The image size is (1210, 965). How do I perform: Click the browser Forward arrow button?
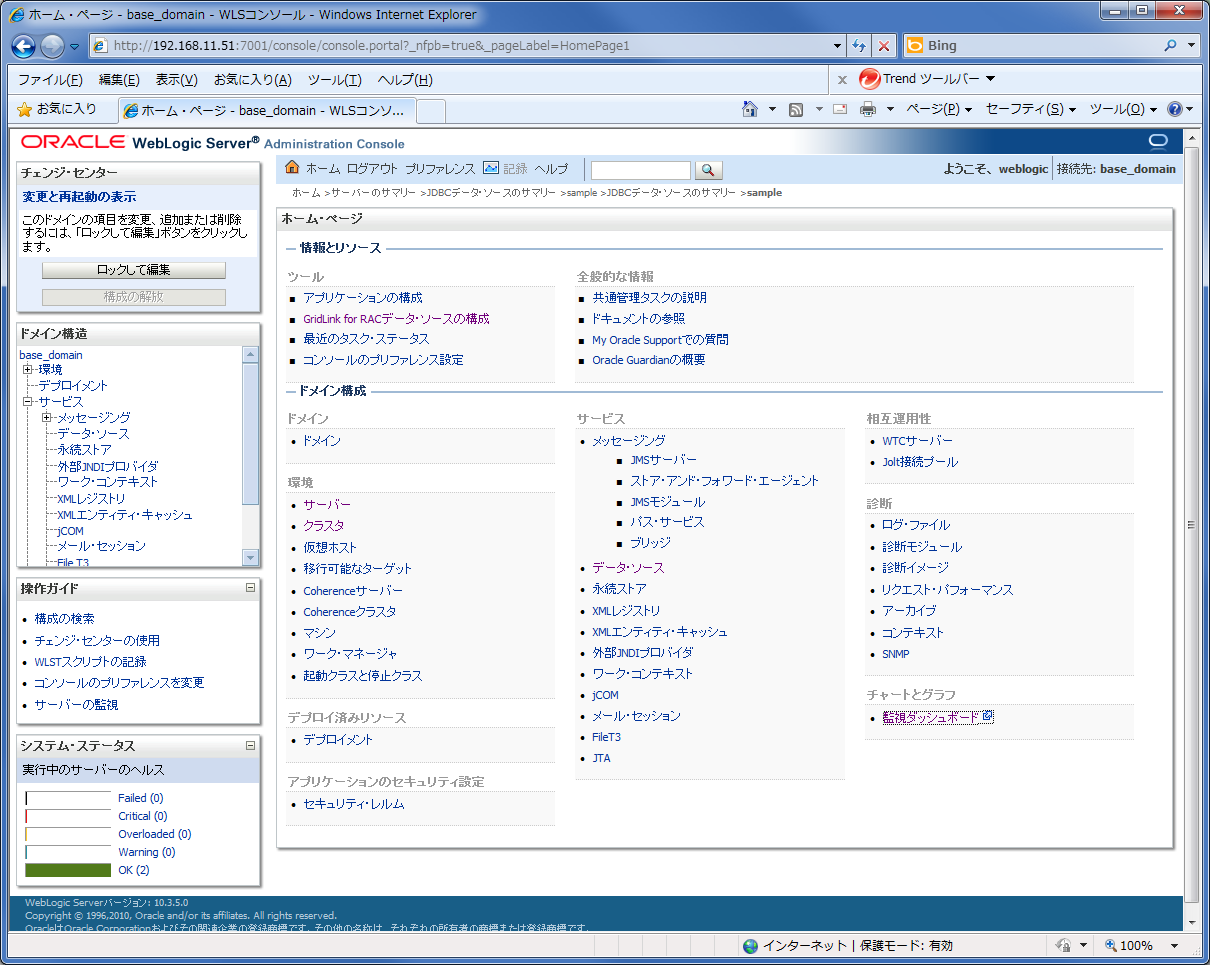click(52, 46)
